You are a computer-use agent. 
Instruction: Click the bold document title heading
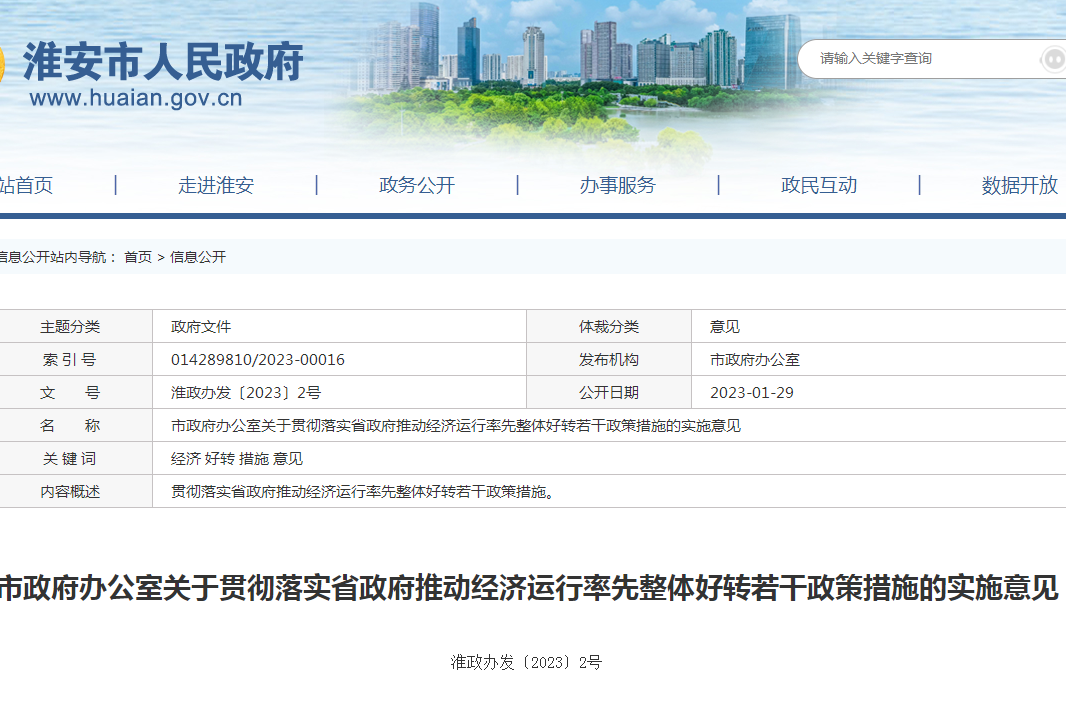[528, 589]
